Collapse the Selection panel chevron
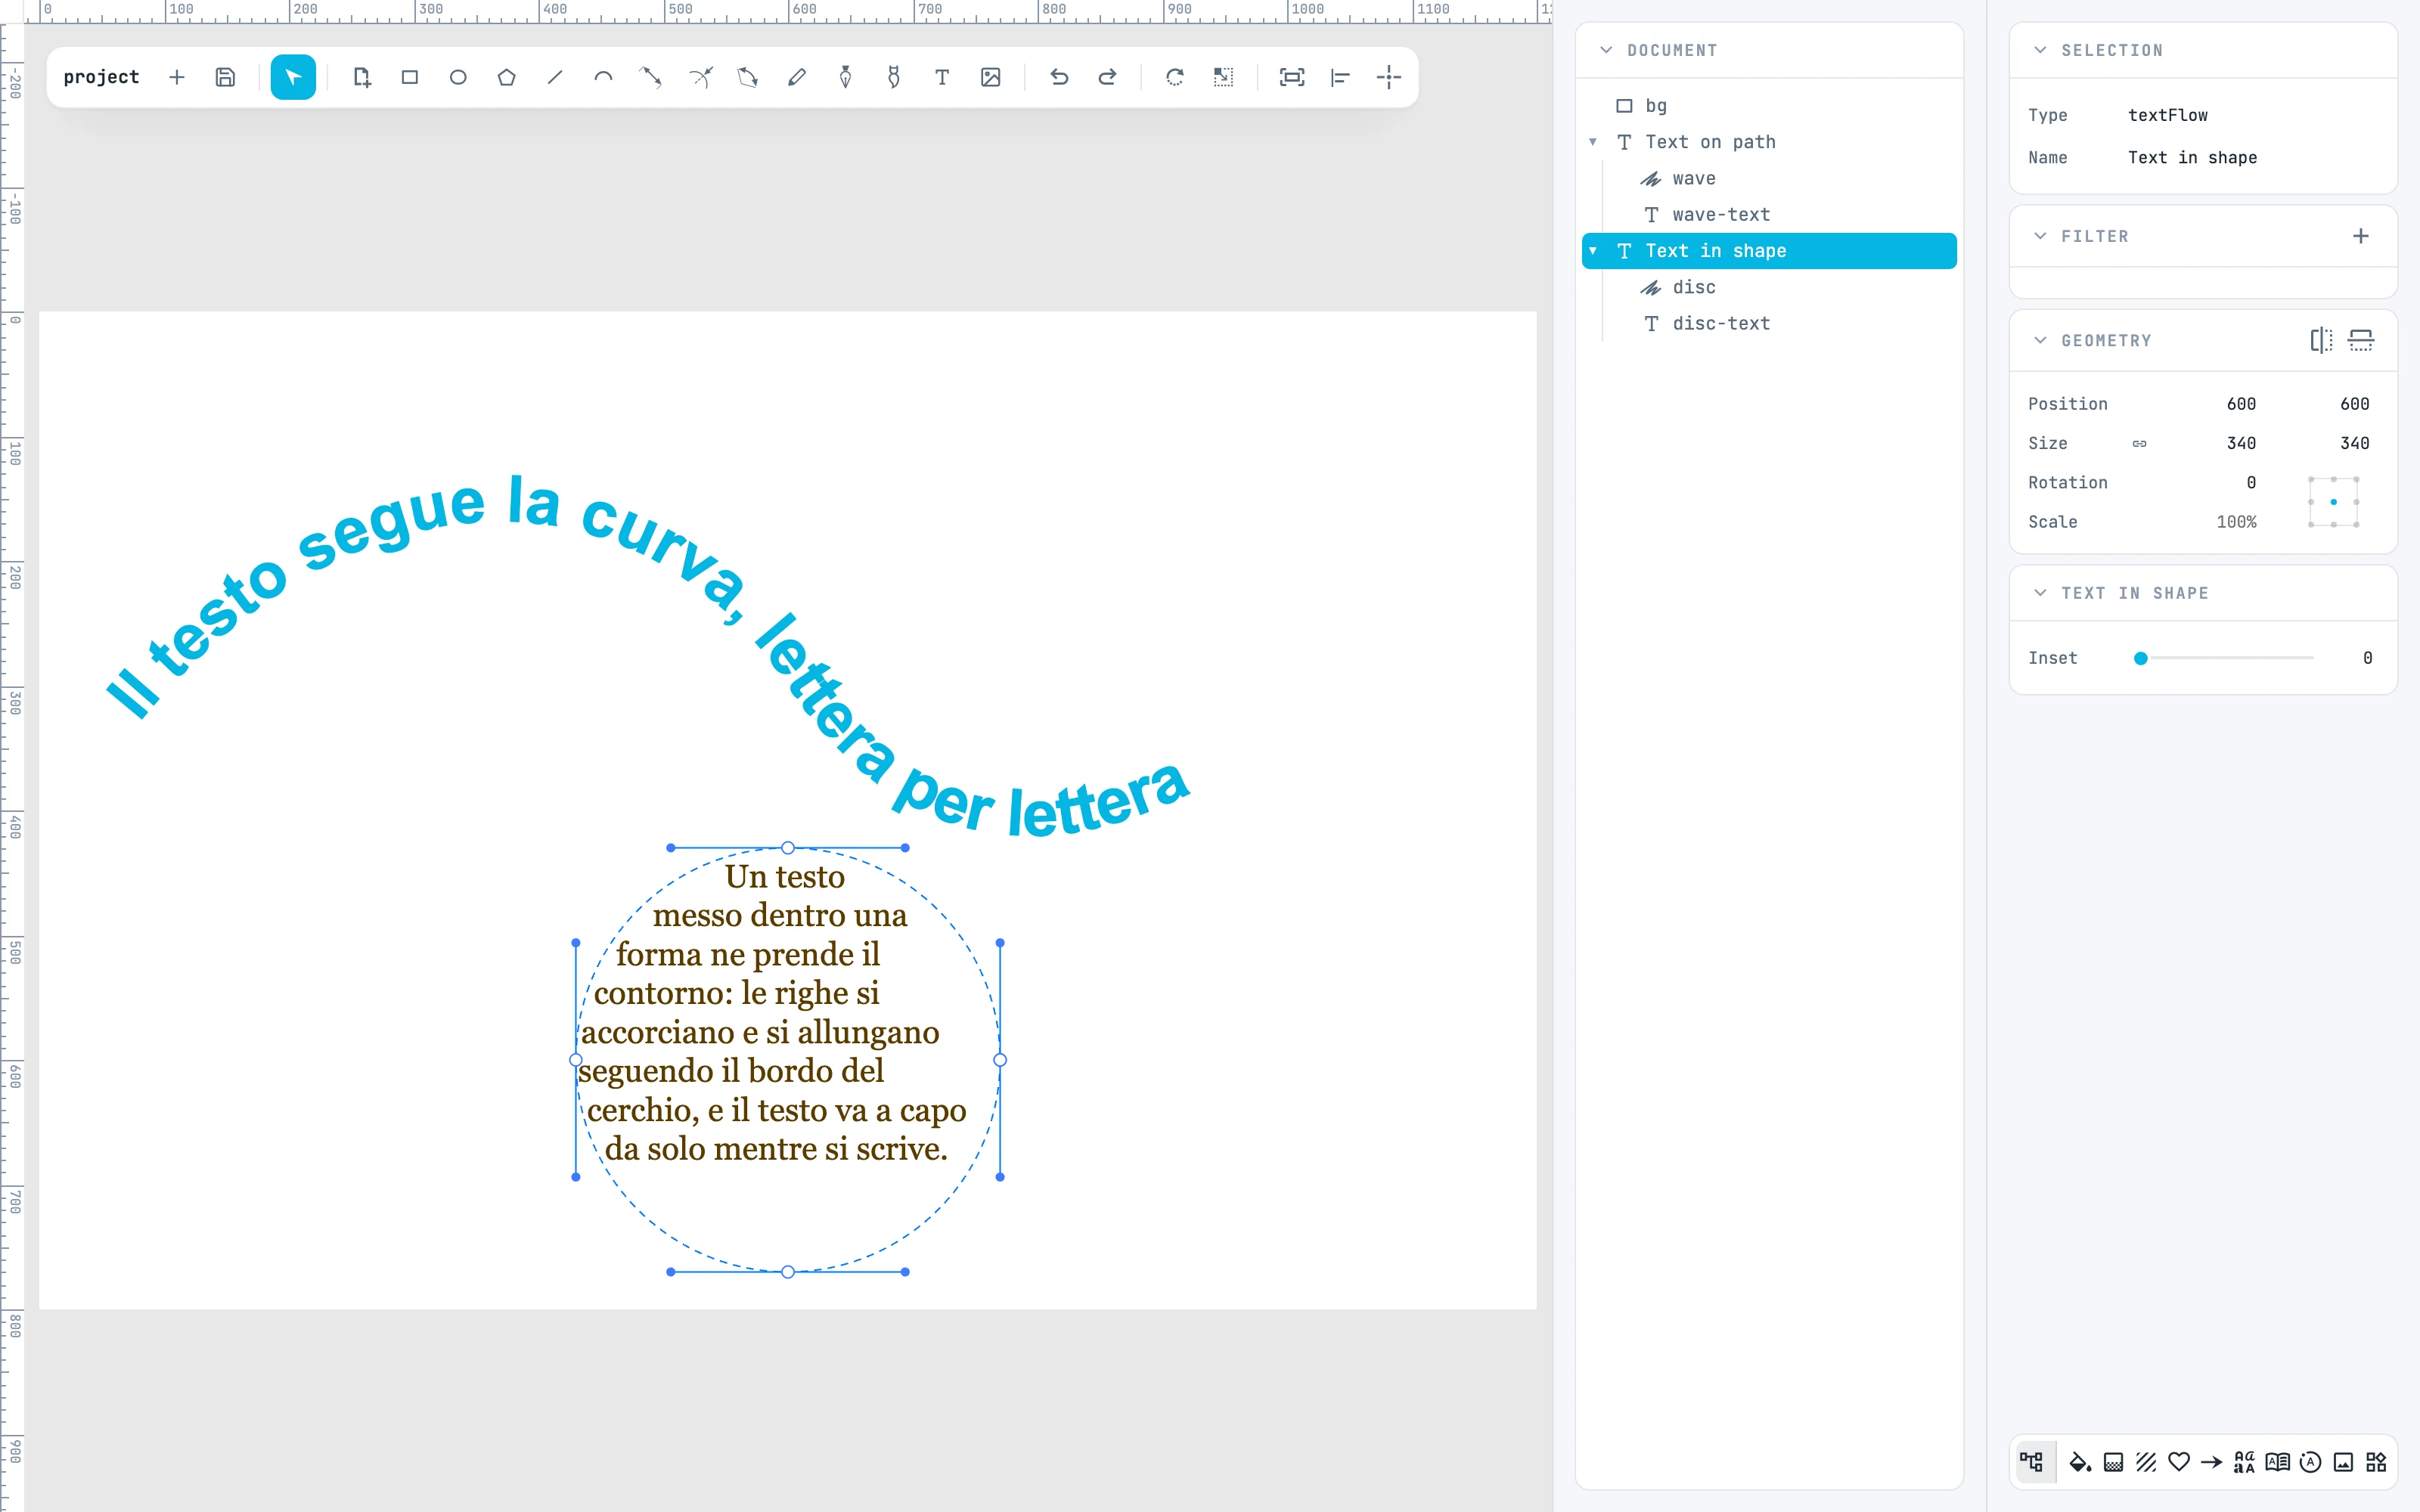Image resolution: width=2420 pixels, height=1512 pixels. coord(2040,50)
